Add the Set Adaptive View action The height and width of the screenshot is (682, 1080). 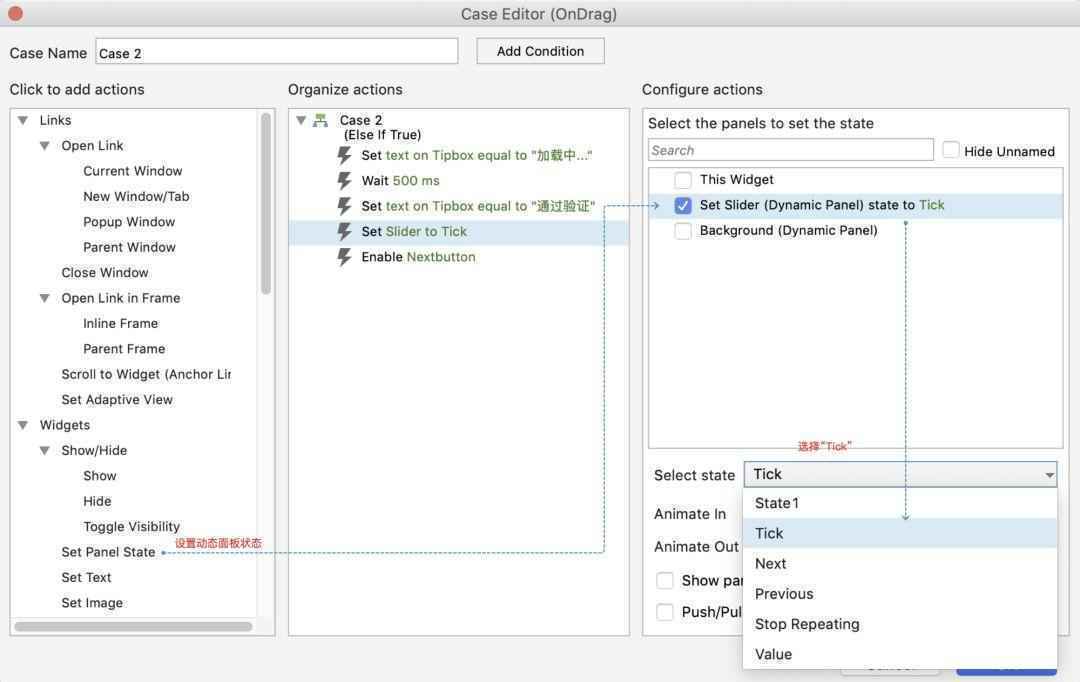[x=117, y=400]
